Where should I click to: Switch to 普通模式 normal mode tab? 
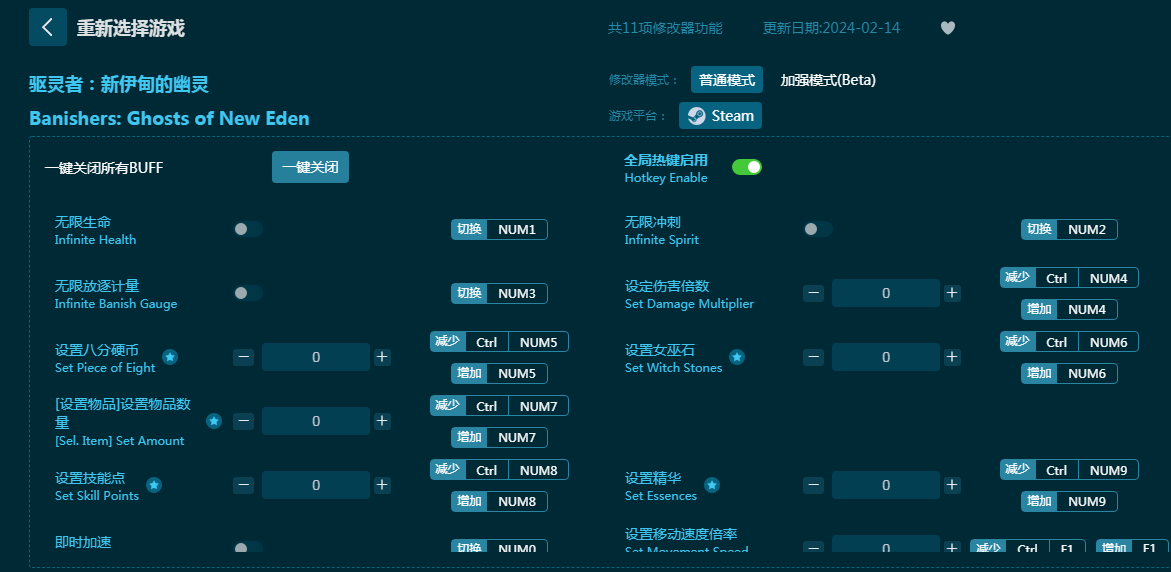tap(727, 80)
